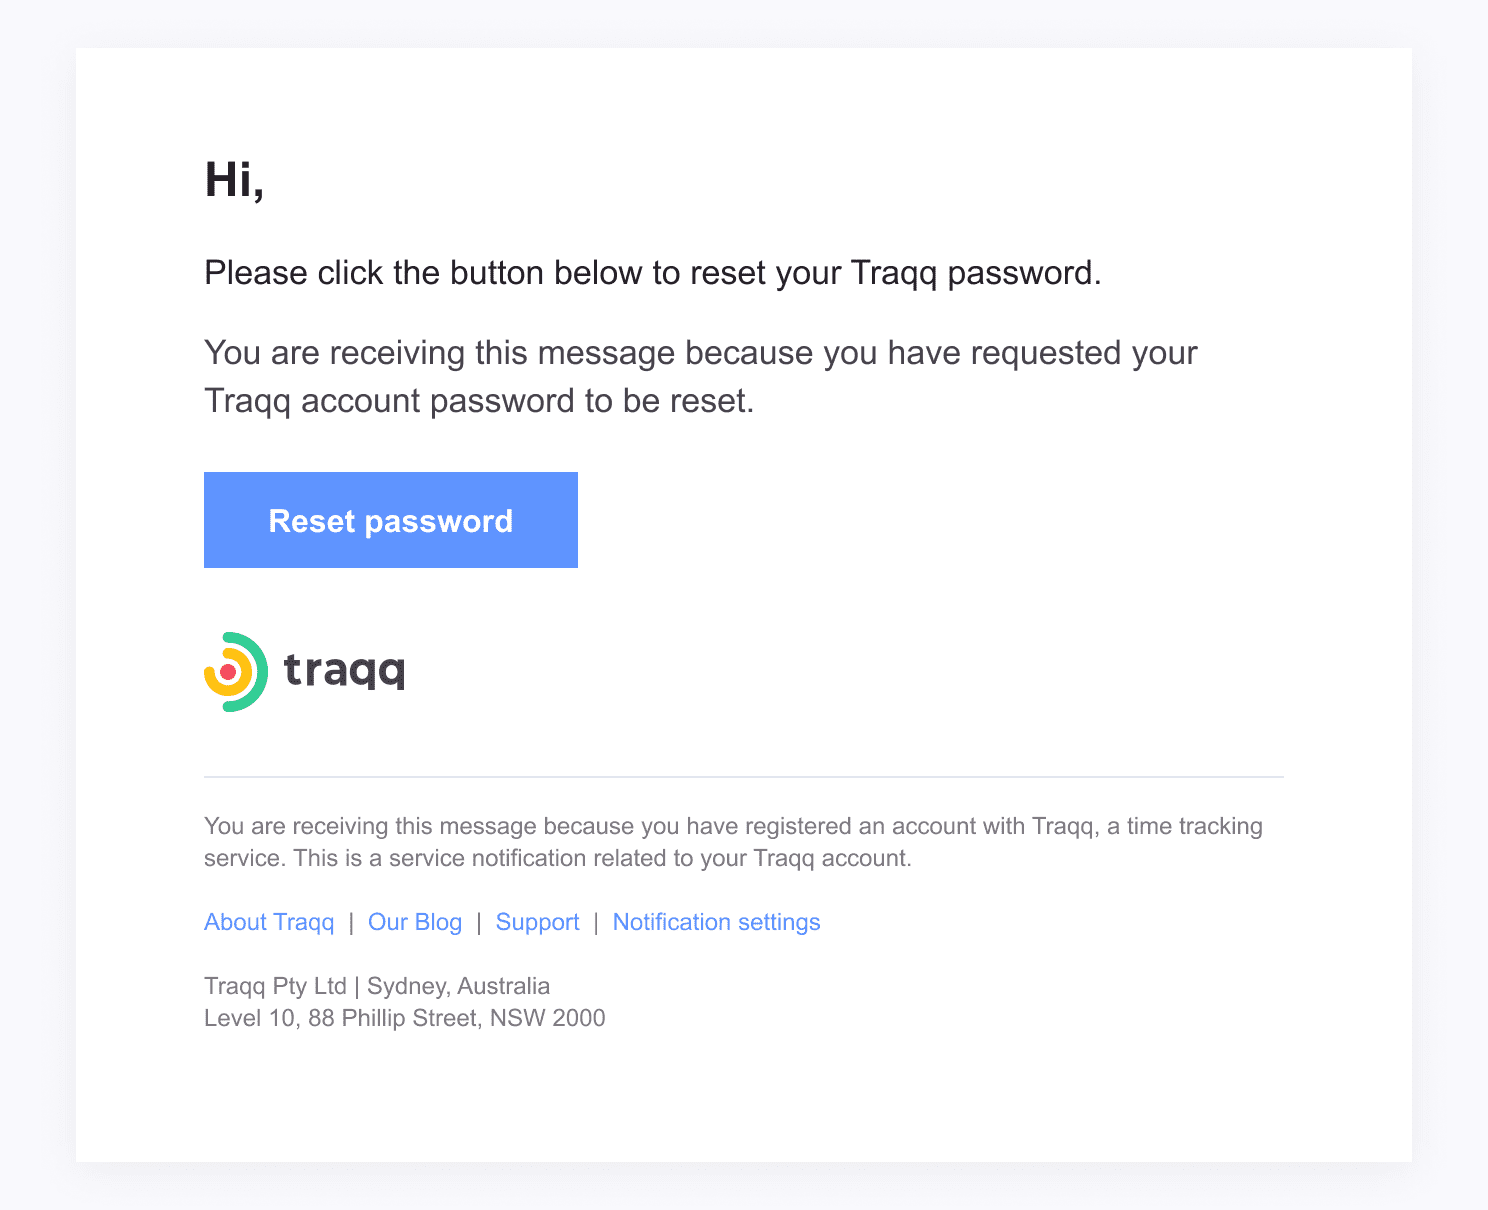This screenshot has width=1488, height=1210.
Task: Click the Traqq circular logo icon
Action: point(236,672)
